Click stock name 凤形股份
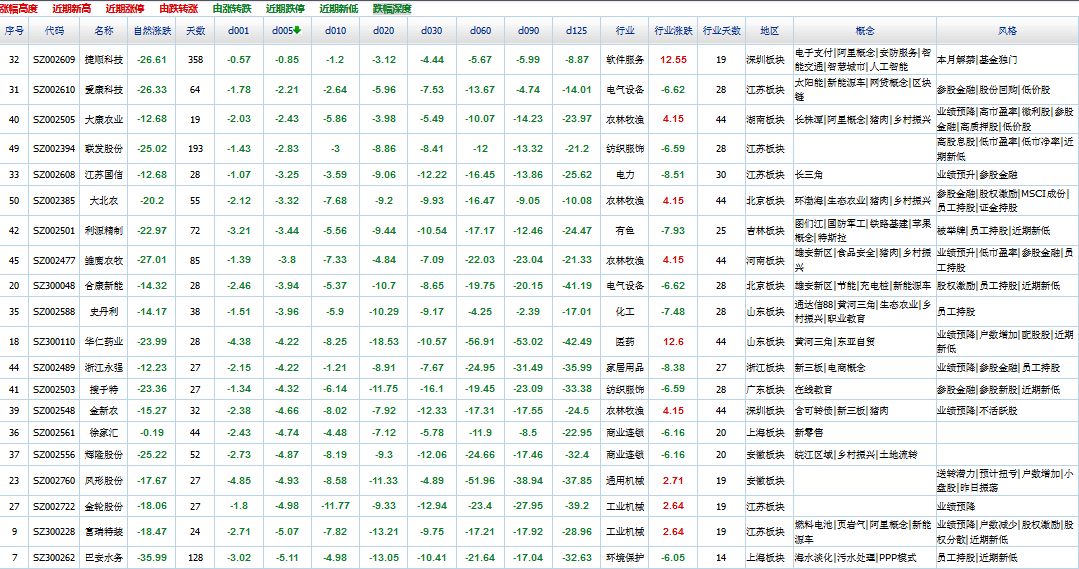Viewport: 1079px width, 569px height. click(104, 481)
